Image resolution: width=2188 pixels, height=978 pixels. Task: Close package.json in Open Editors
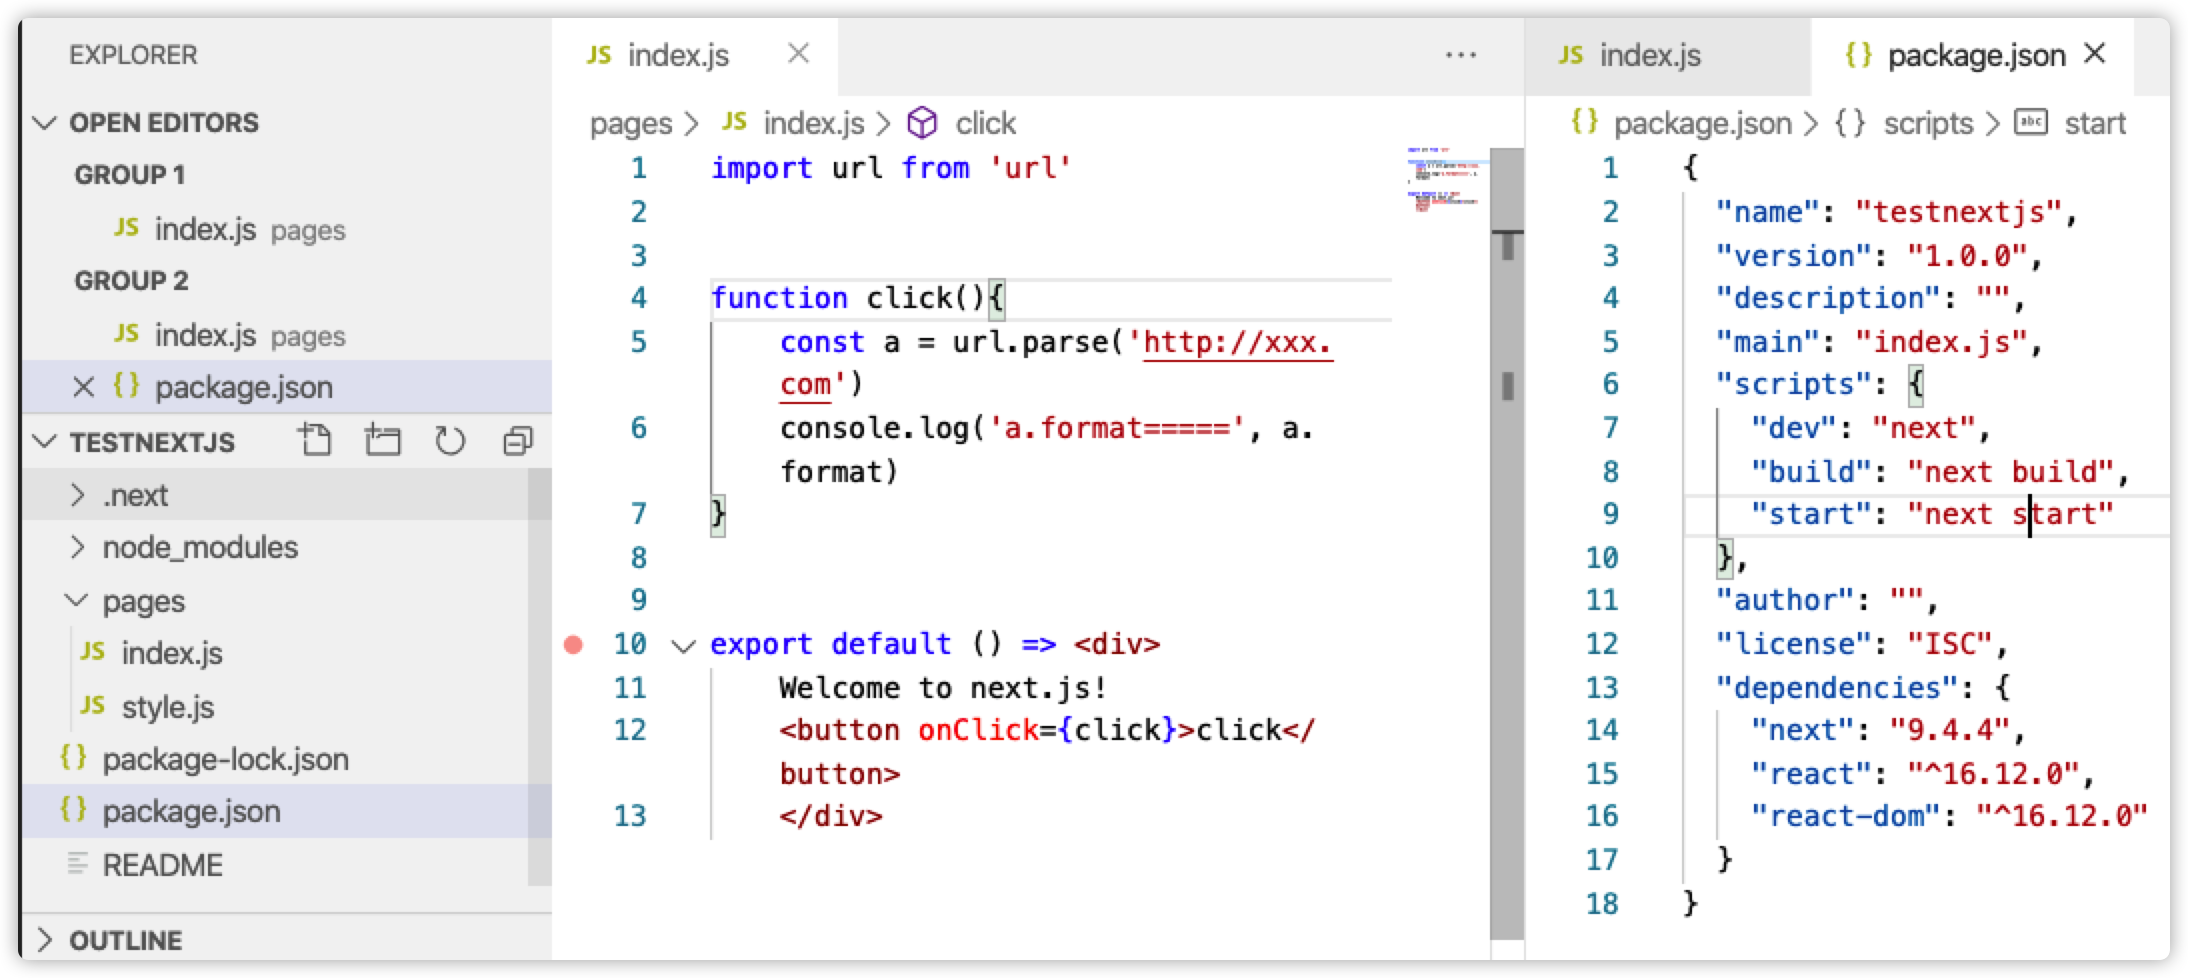(x=85, y=386)
